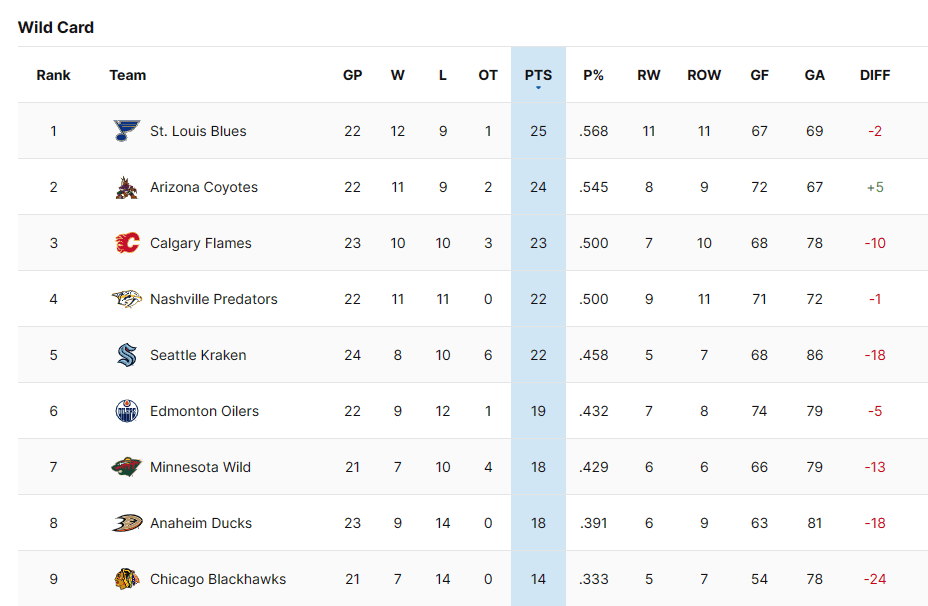This screenshot has height=606, width=928.
Task: Sort standings by GP column
Action: pyautogui.click(x=352, y=75)
